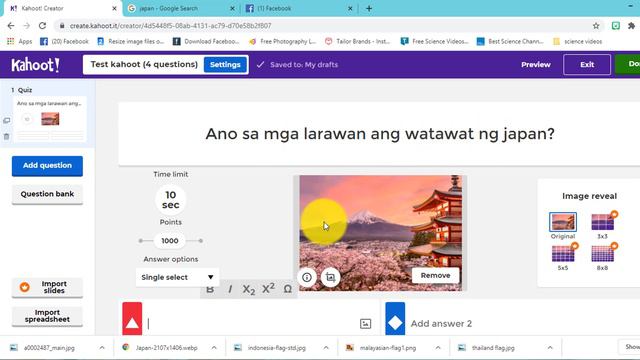Close the Kahoot! Creator tab
This screenshot has width=640, height=360.
[x=114, y=8]
